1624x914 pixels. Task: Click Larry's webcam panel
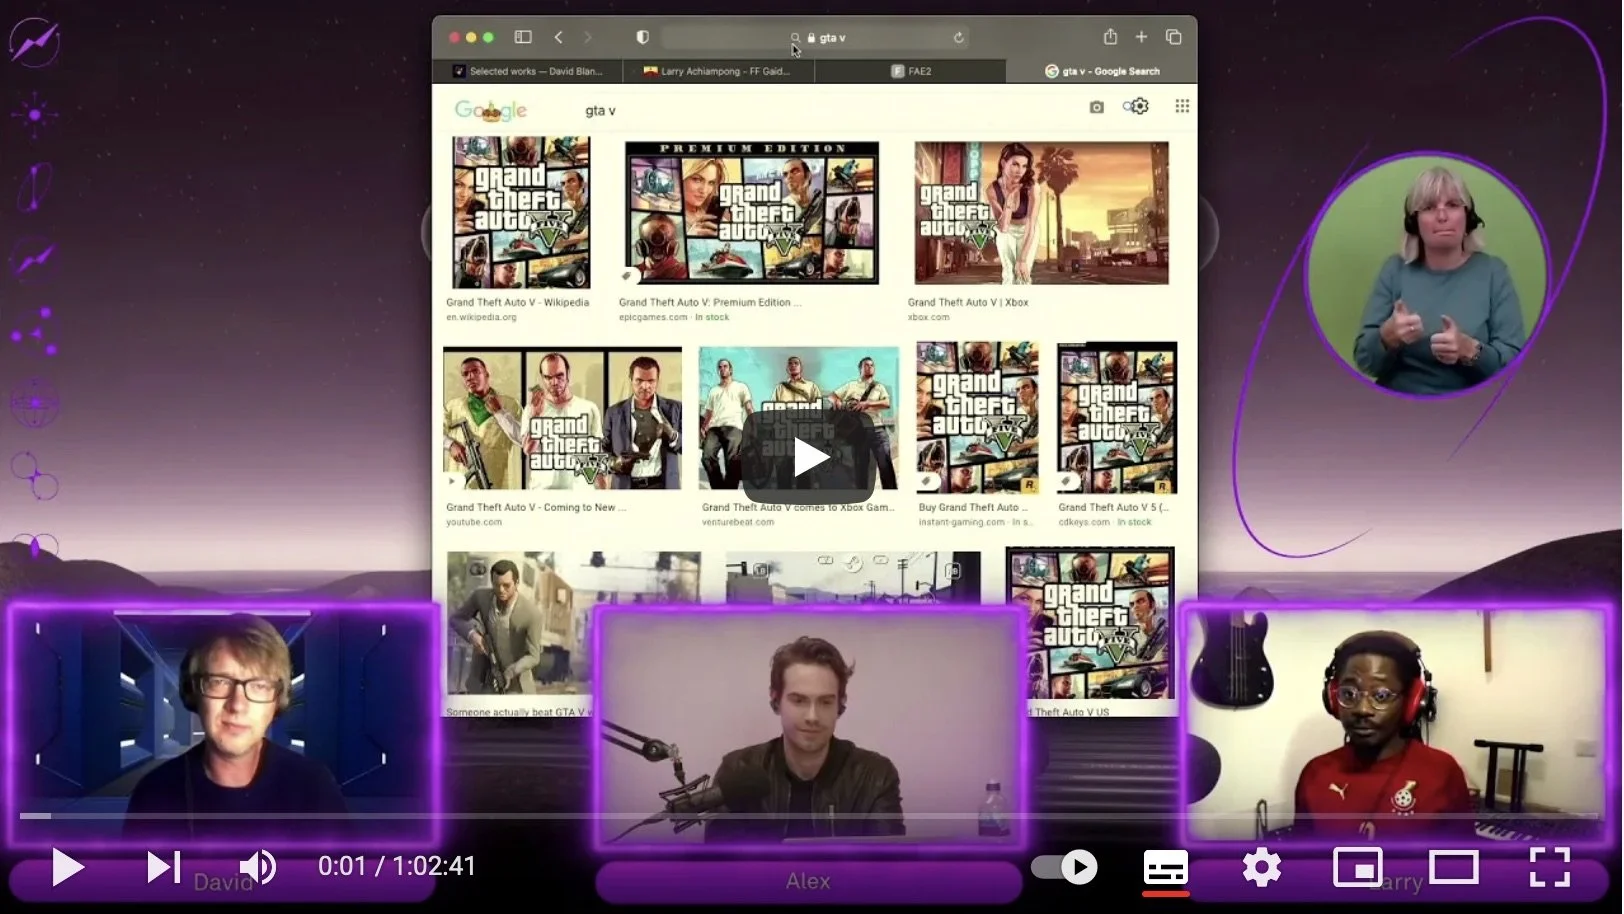click(x=1395, y=725)
